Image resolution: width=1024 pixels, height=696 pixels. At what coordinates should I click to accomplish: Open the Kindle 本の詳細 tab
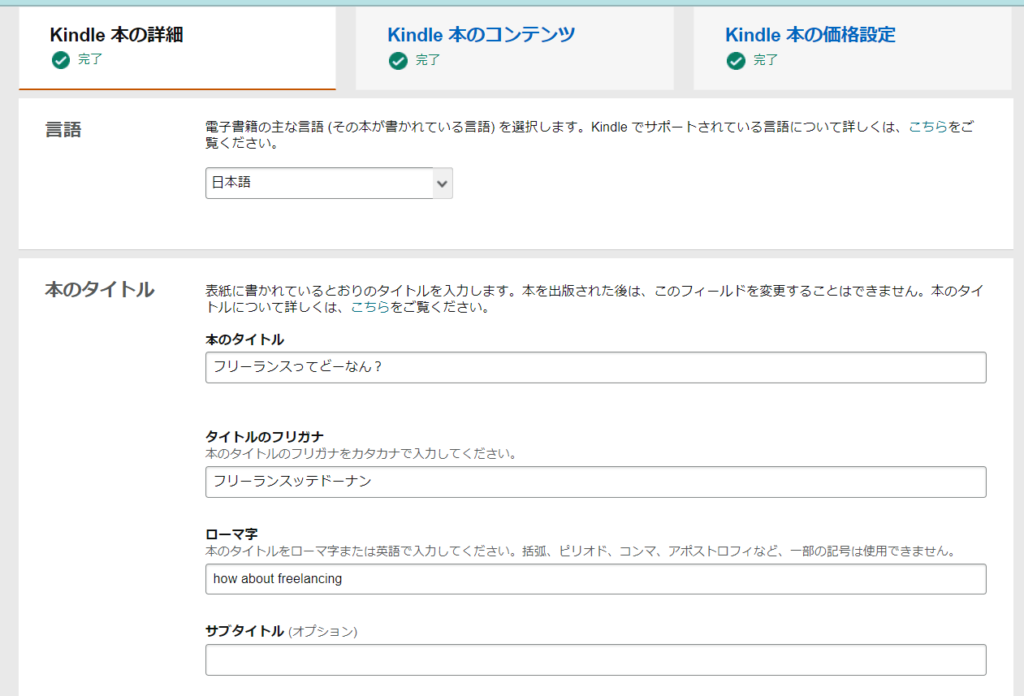coord(177,48)
